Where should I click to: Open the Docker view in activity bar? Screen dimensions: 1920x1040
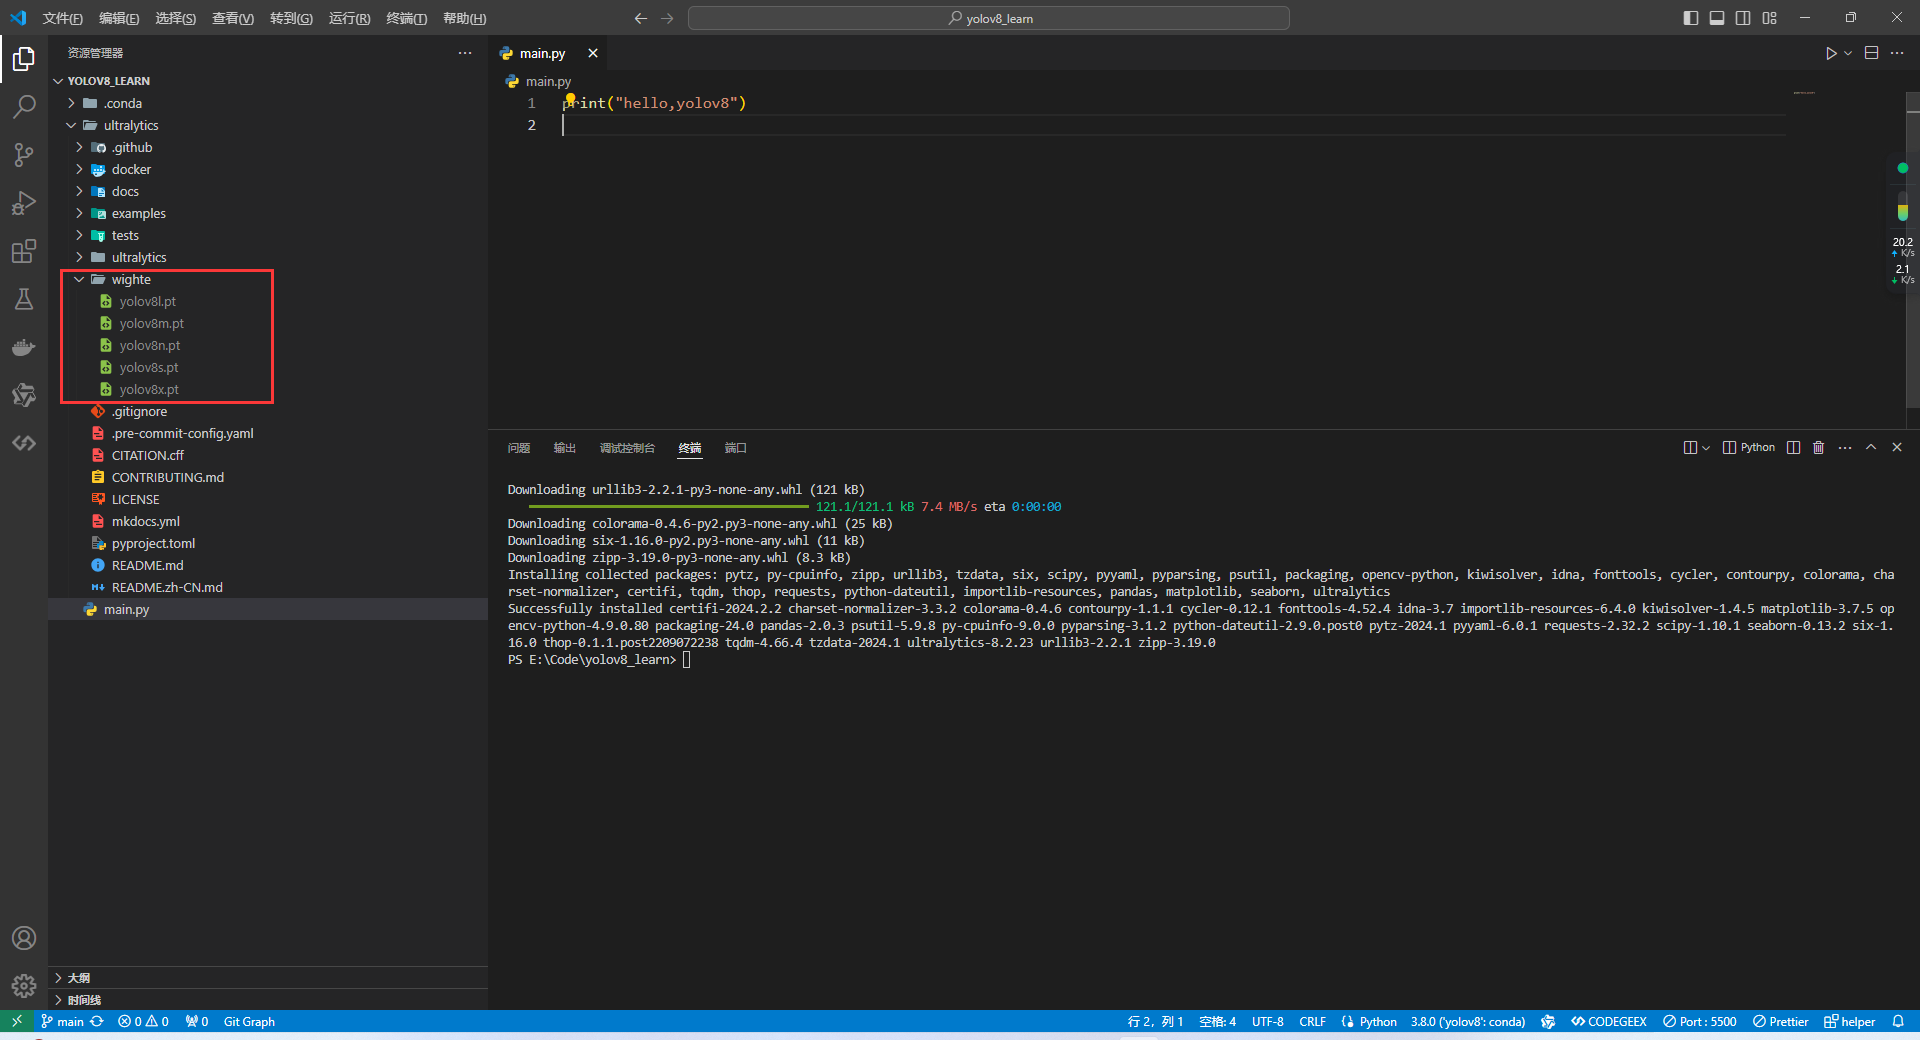(x=24, y=347)
